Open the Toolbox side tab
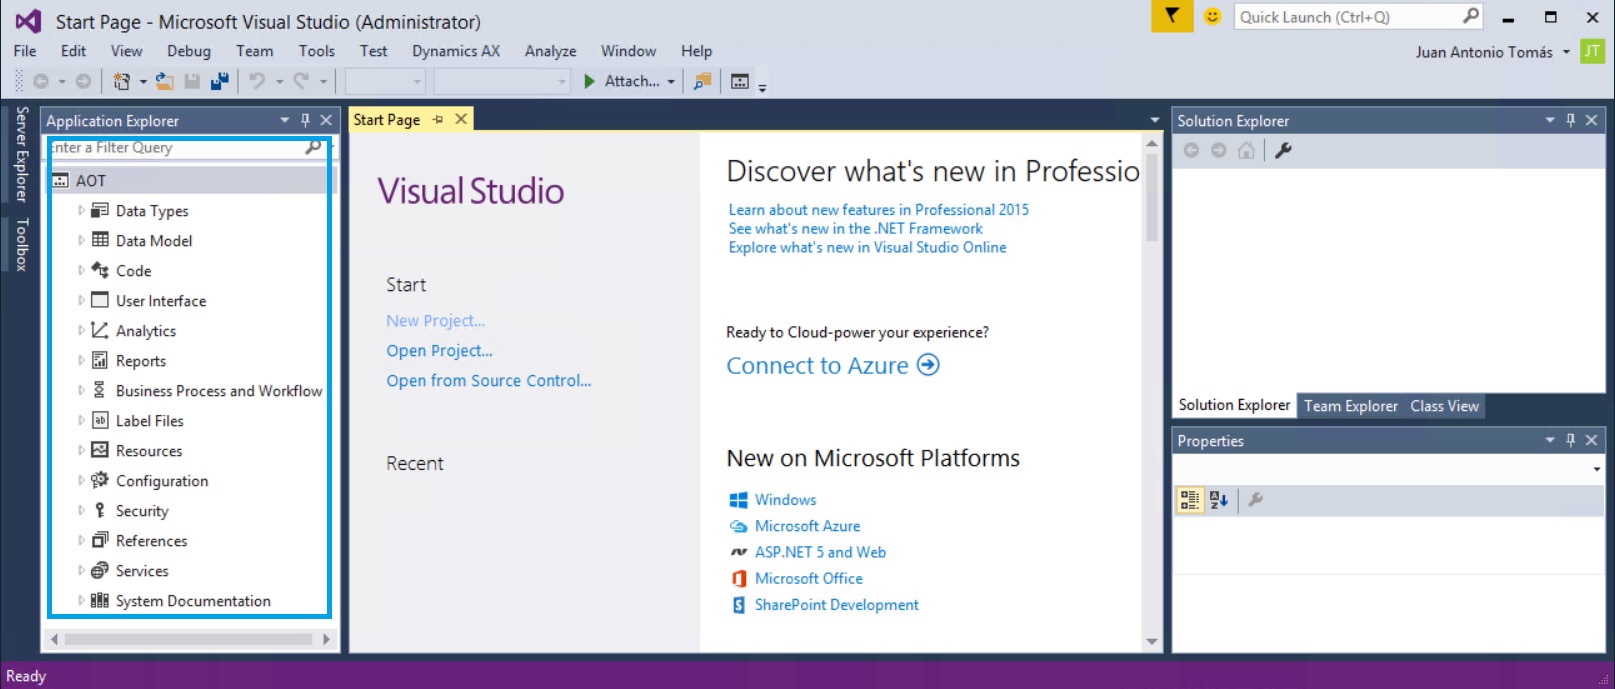The height and width of the screenshot is (689, 1615). pyautogui.click(x=21, y=245)
